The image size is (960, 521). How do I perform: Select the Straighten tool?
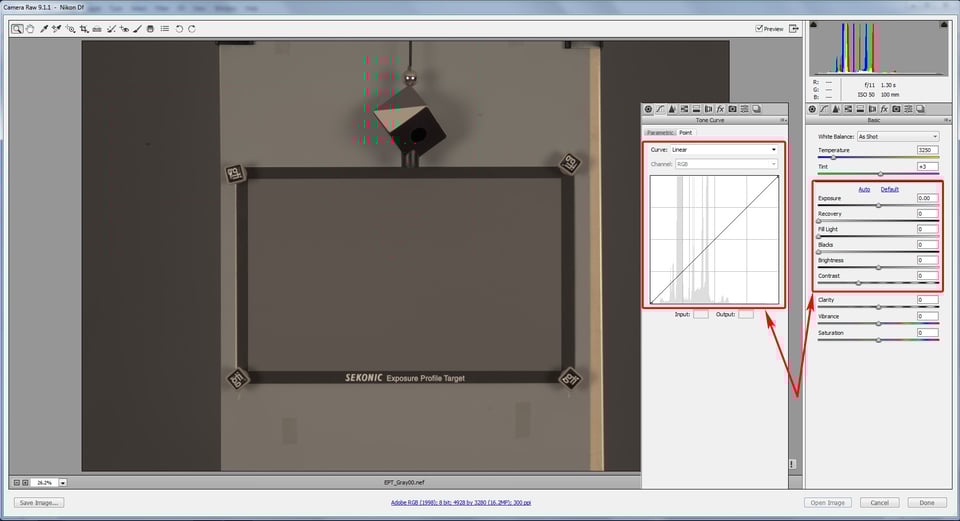(97, 29)
